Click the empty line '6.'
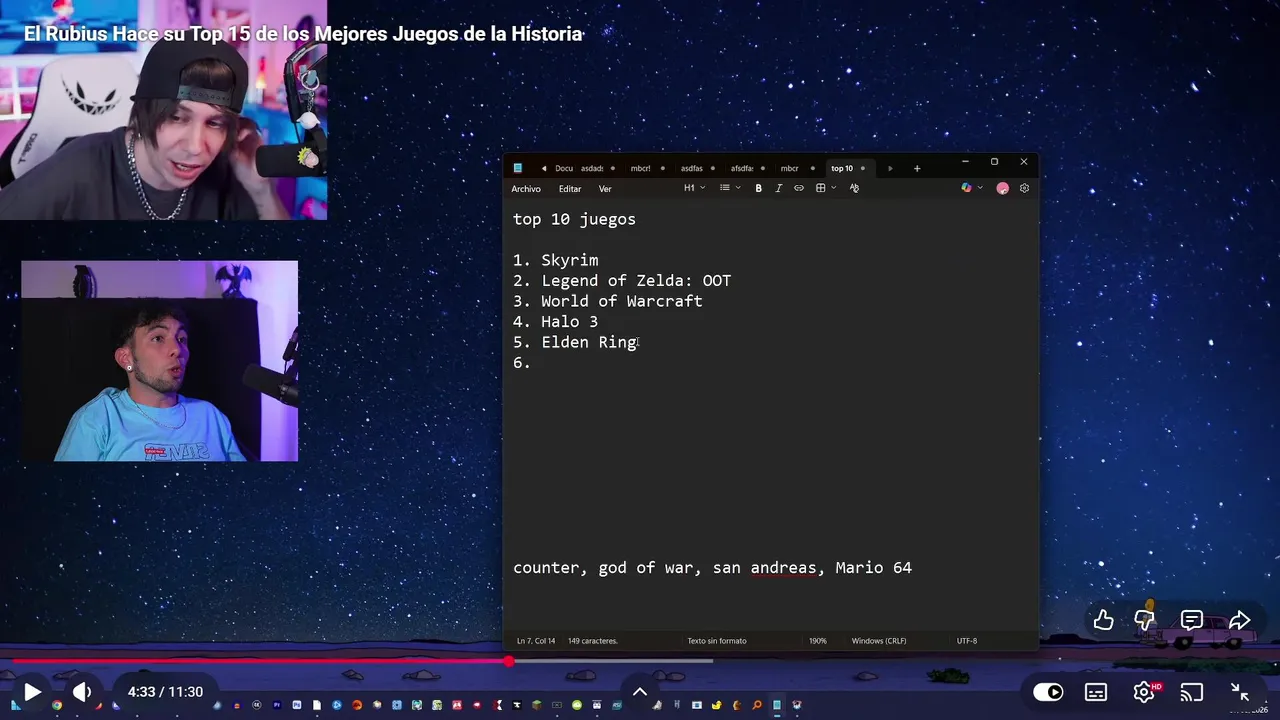1280x720 pixels. 522,363
